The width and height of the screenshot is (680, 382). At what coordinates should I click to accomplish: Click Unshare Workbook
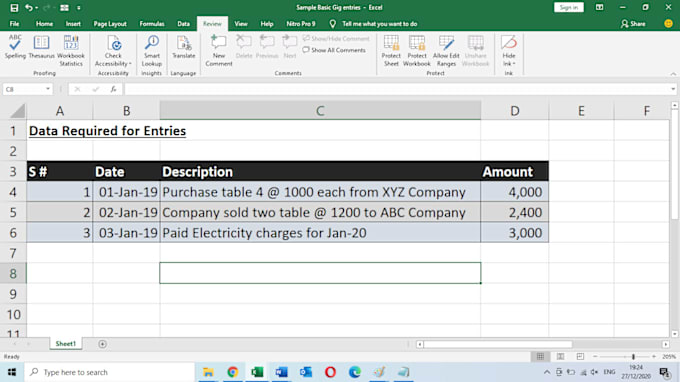tap(475, 50)
